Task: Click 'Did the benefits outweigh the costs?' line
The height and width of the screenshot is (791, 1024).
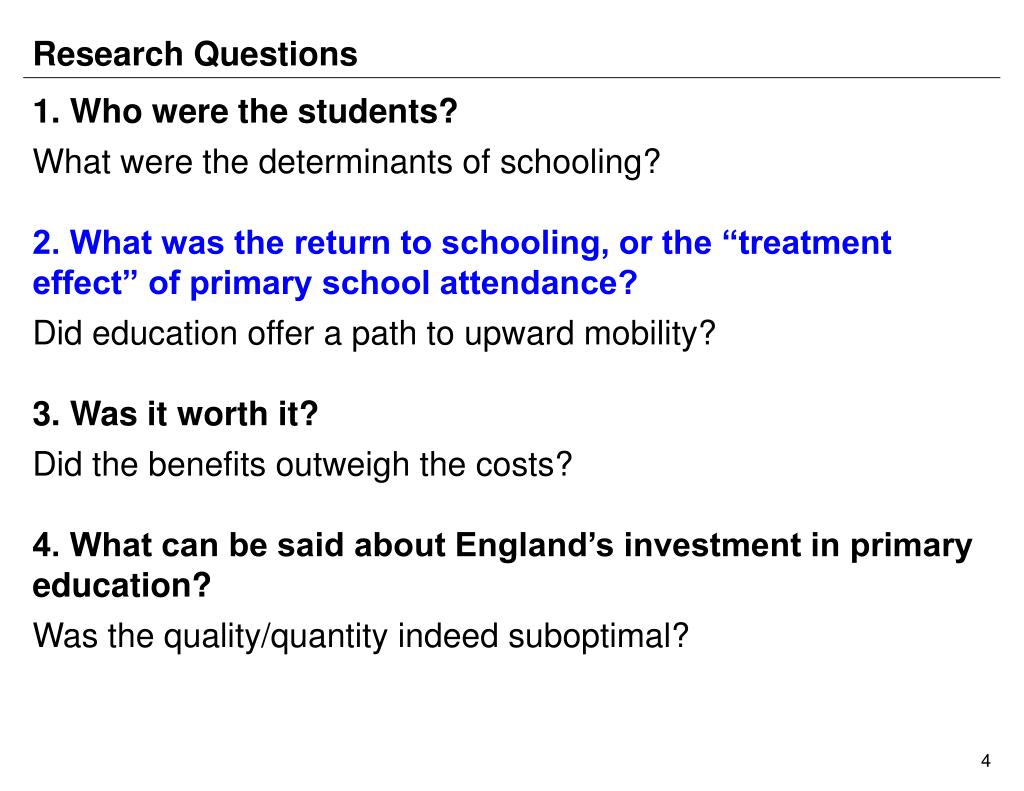Action: pyautogui.click(x=302, y=465)
